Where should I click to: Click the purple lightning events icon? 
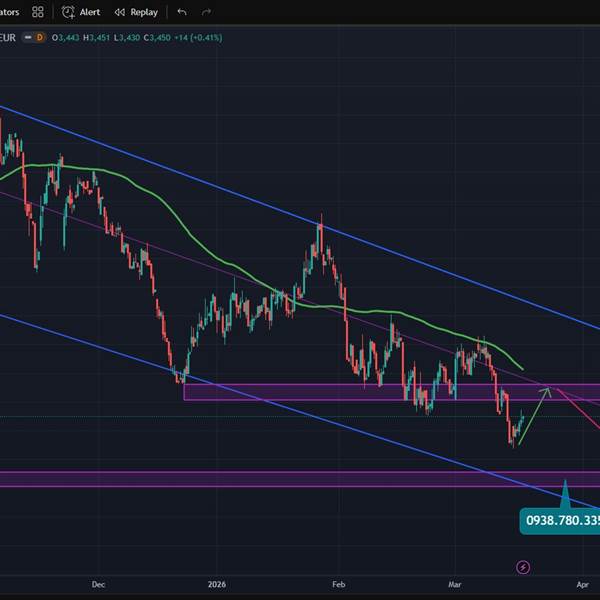(523, 567)
